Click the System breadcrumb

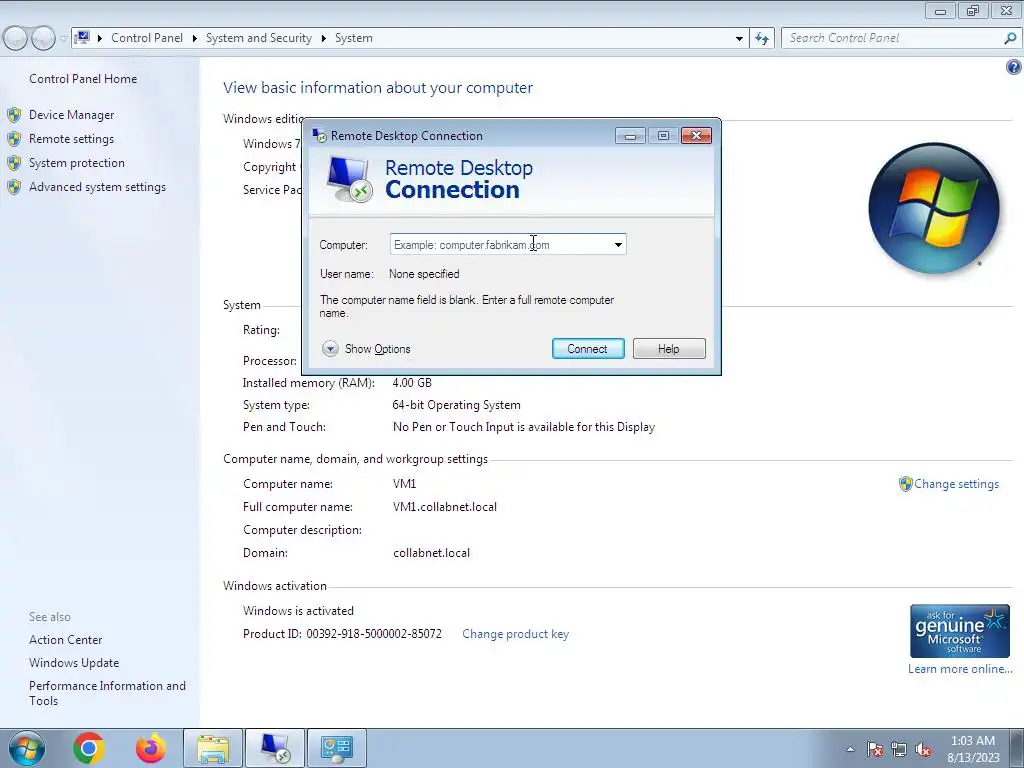(x=354, y=38)
